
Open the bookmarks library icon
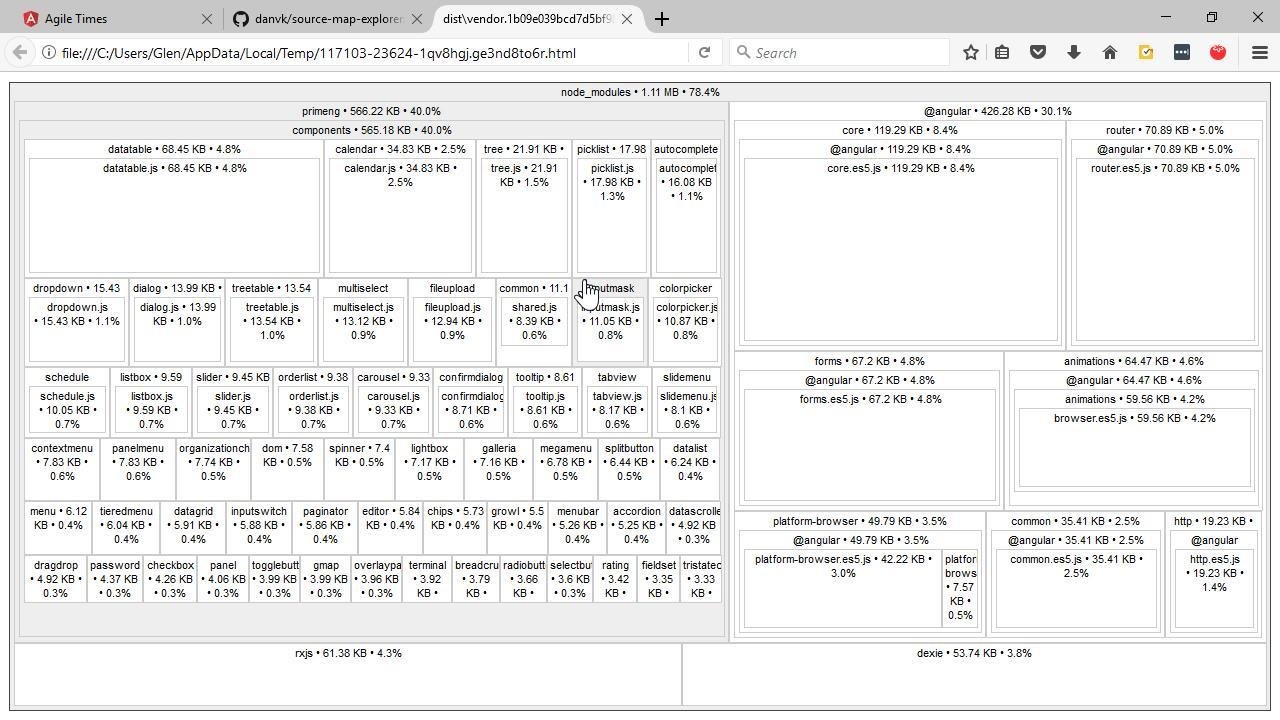[1002, 52]
